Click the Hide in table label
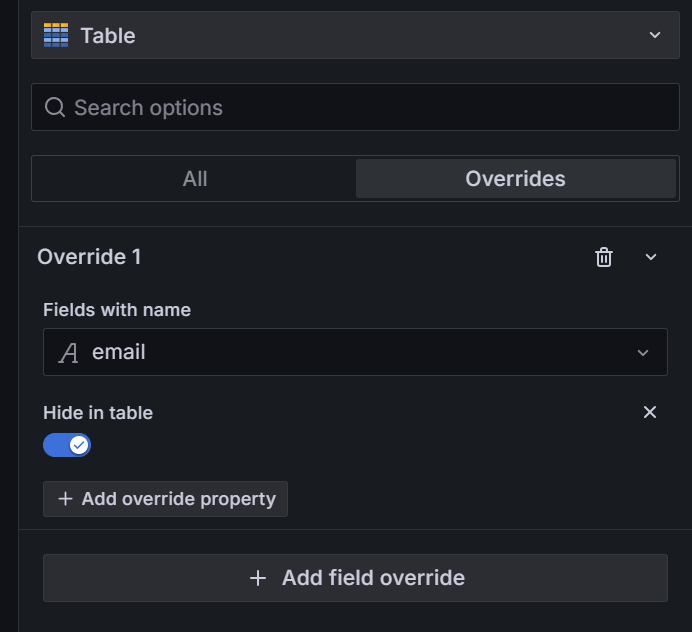Viewport: 692px width, 632px height. [98, 412]
